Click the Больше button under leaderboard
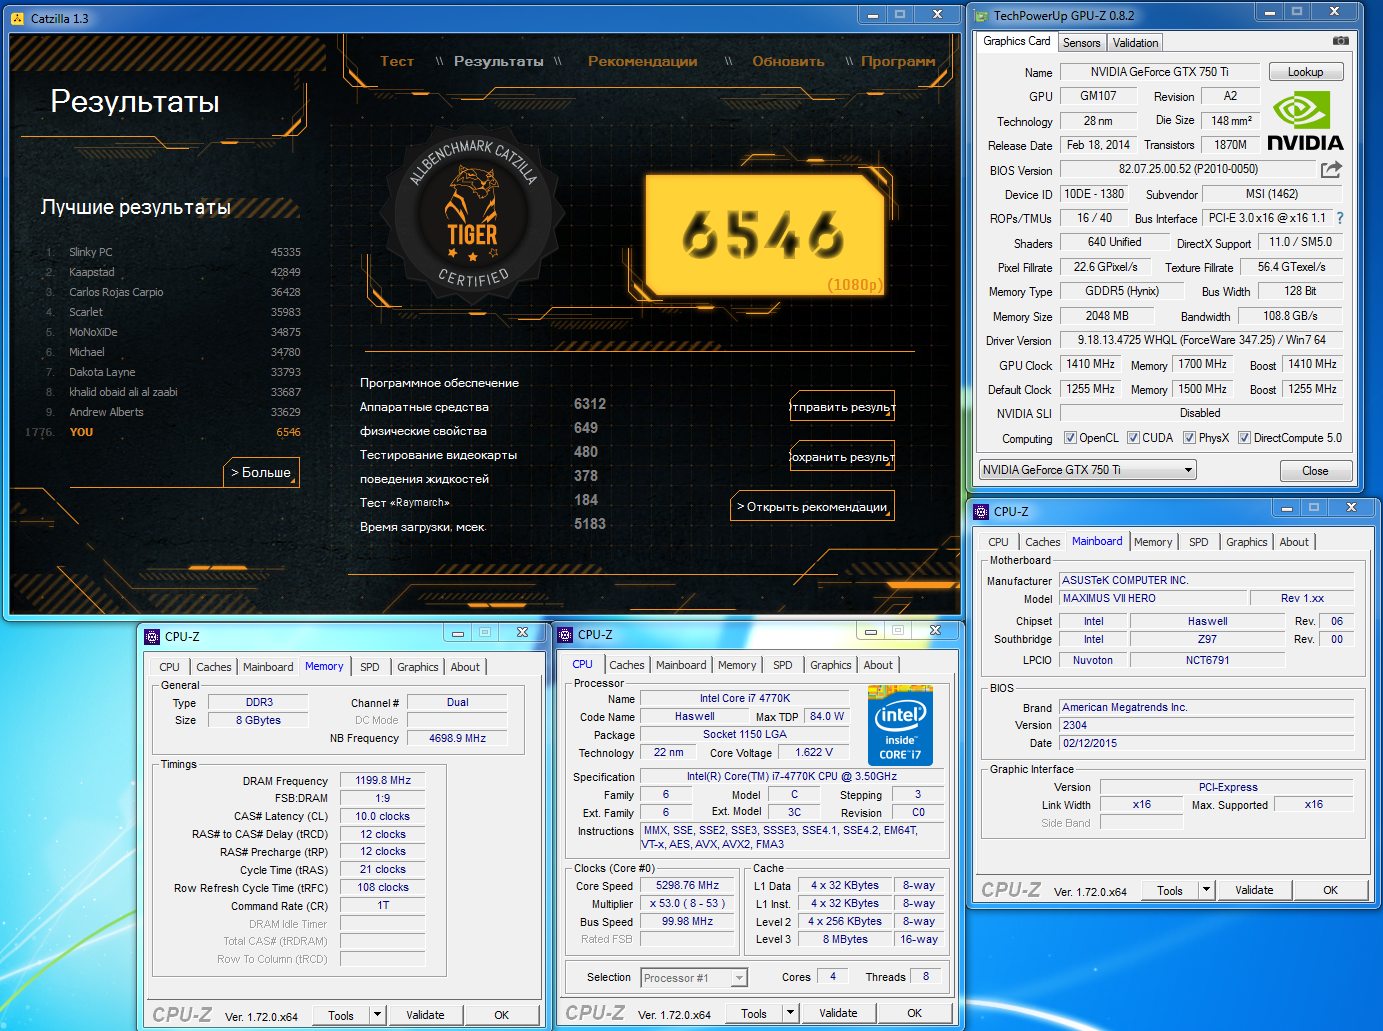The width and height of the screenshot is (1383, 1031). tap(261, 472)
